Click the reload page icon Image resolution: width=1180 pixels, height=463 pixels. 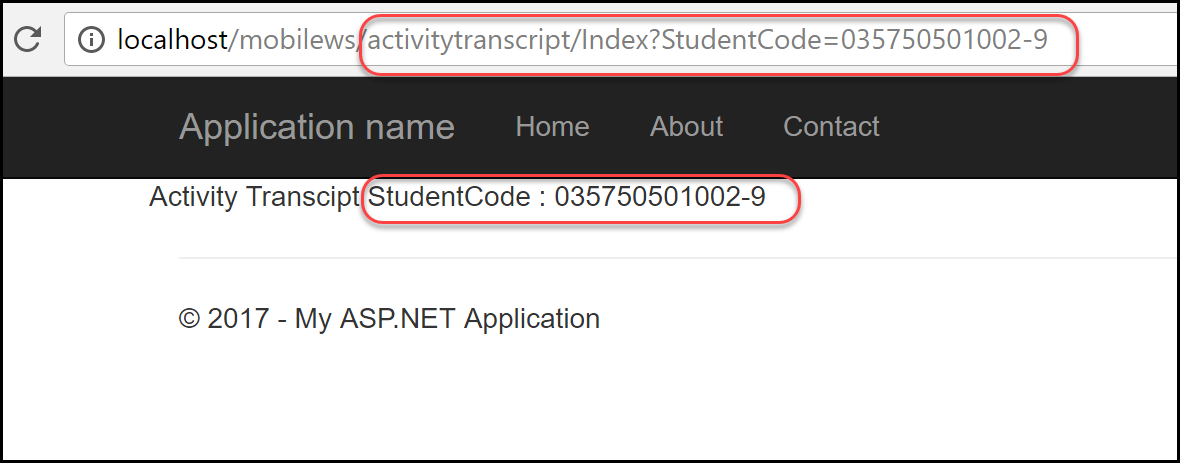27,39
